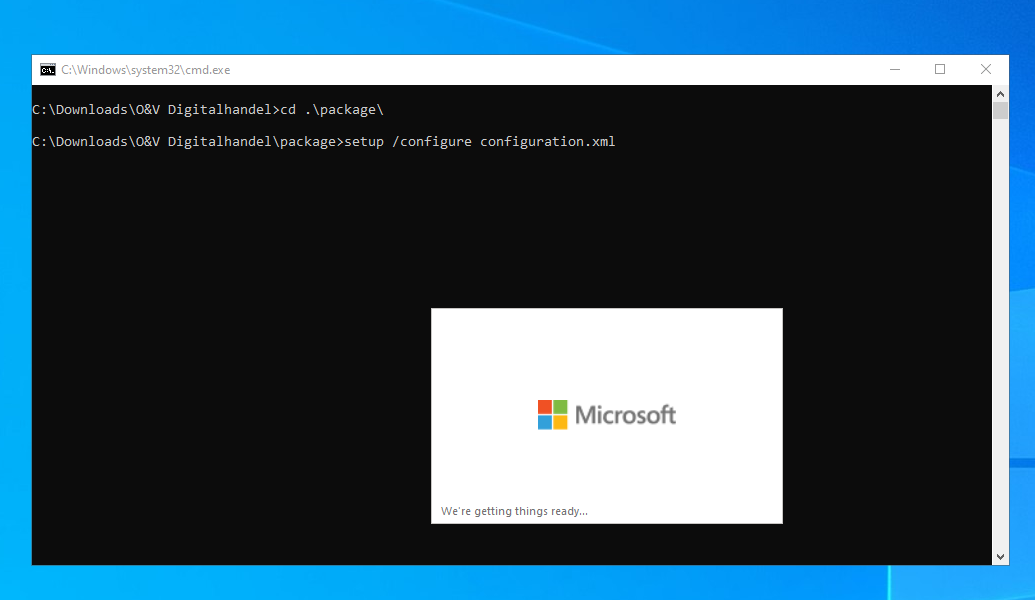This screenshot has width=1035, height=600.
Task: Click the scrollbar up arrow in cmd
Action: tap(1000, 94)
